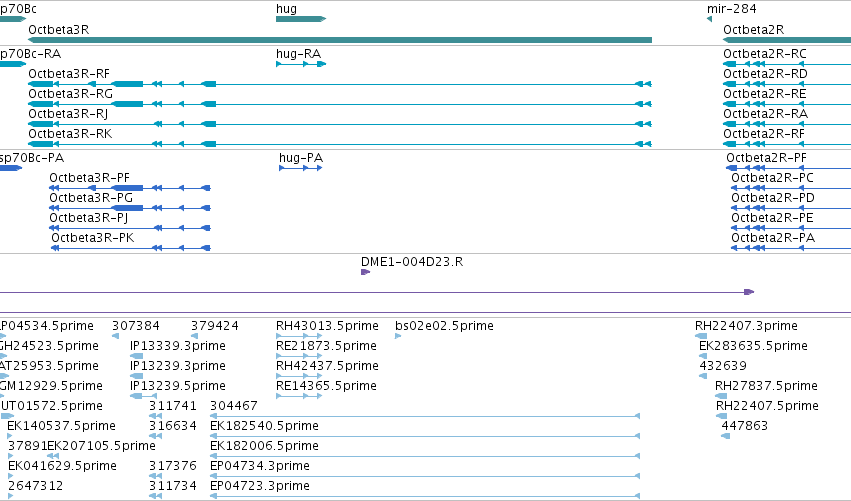Select EST EK041629.5prime

point(62,467)
